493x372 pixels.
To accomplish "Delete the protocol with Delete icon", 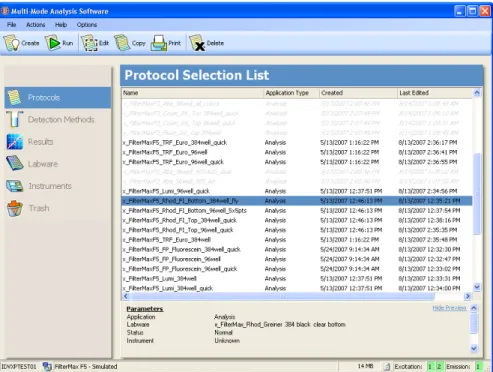I will pos(197,43).
